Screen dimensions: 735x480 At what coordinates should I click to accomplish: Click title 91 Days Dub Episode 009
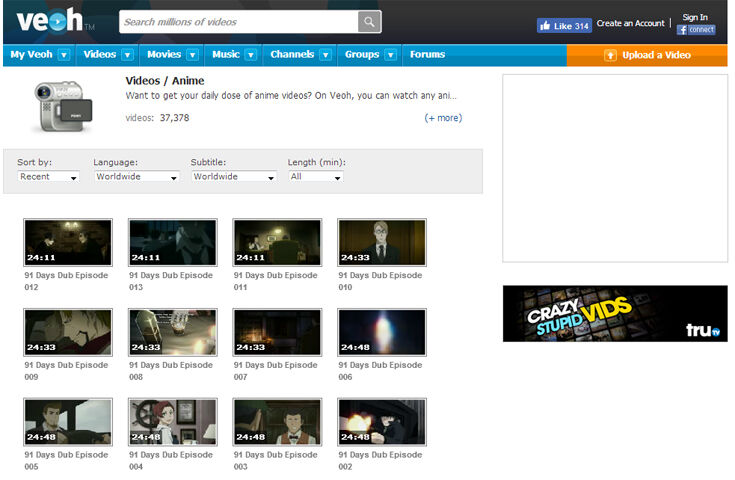[66, 371]
